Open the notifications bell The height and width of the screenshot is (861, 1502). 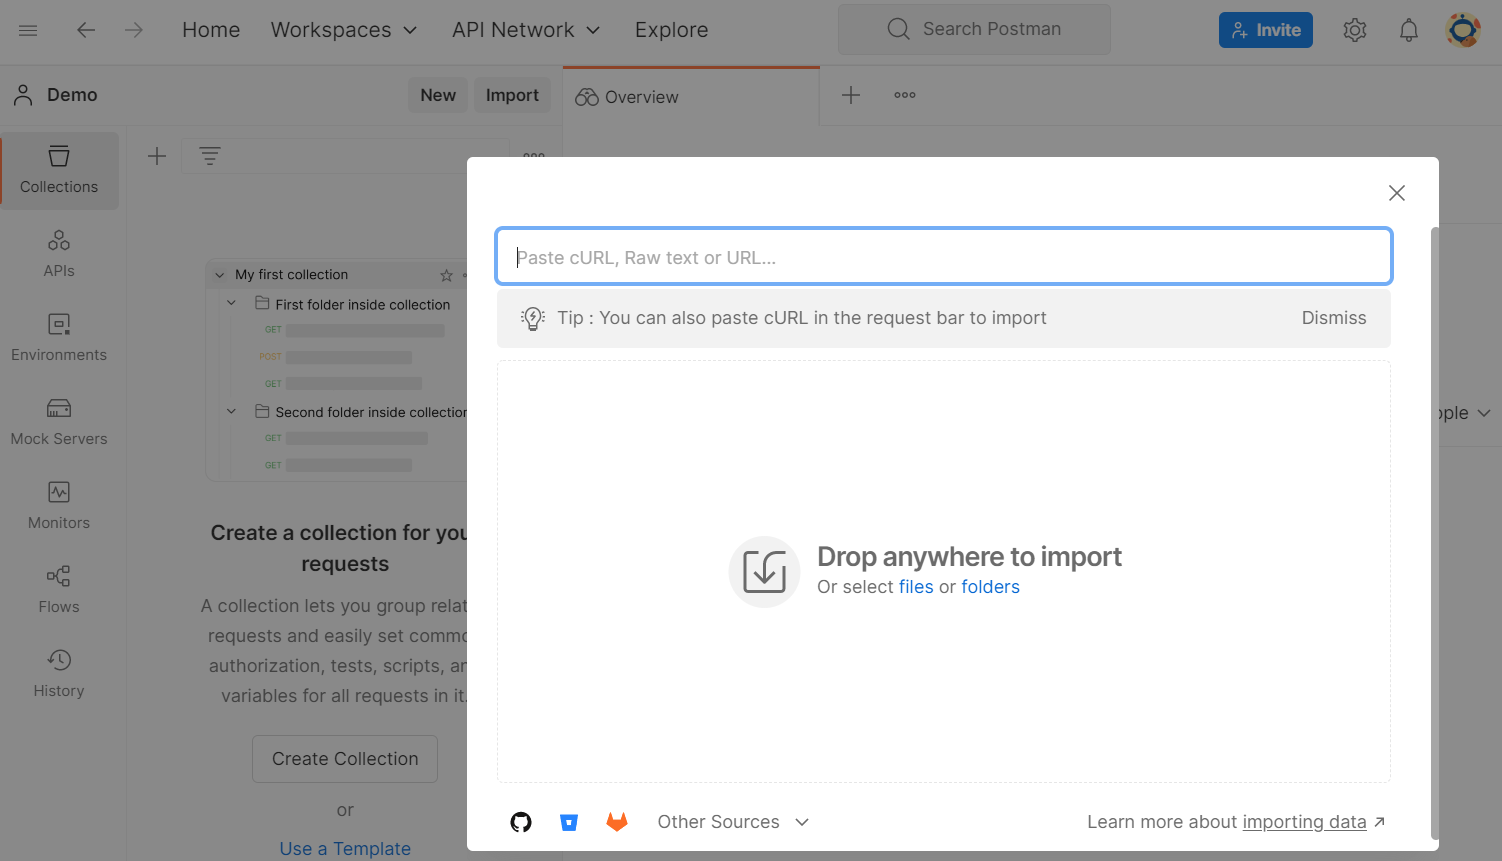point(1409,30)
